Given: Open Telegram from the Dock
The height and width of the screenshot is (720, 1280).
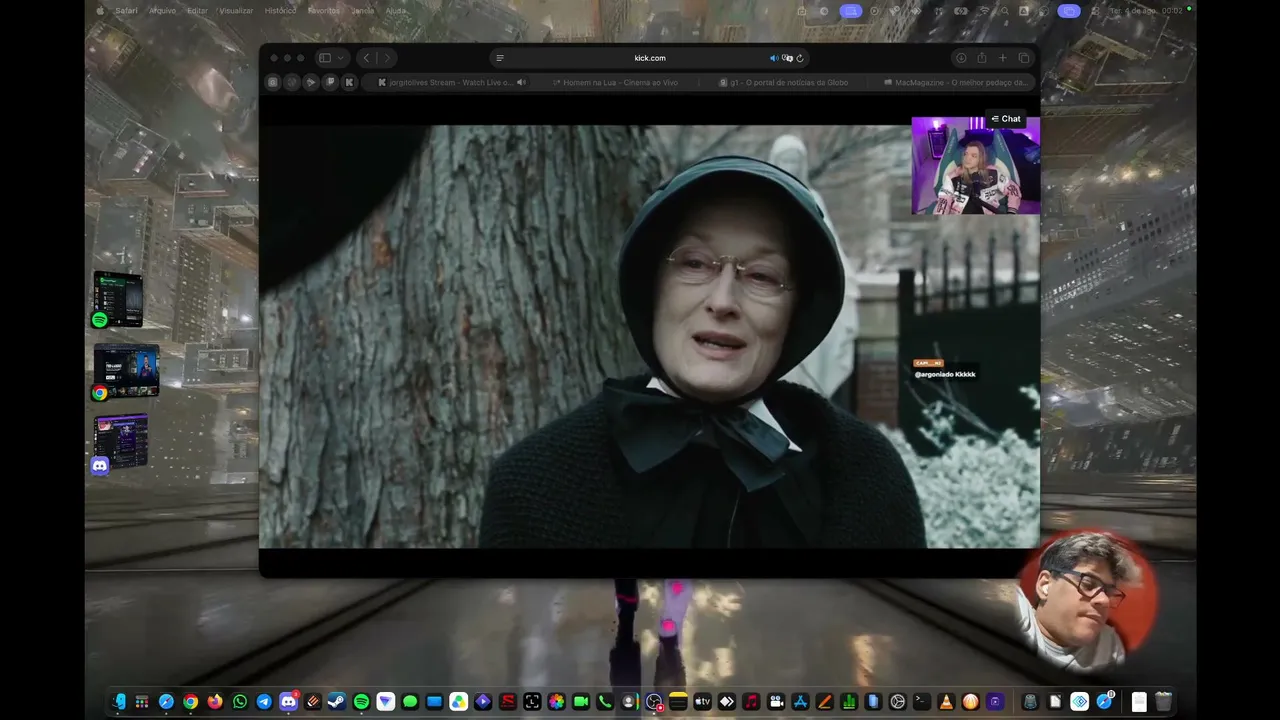Looking at the screenshot, I should (264, 702).
